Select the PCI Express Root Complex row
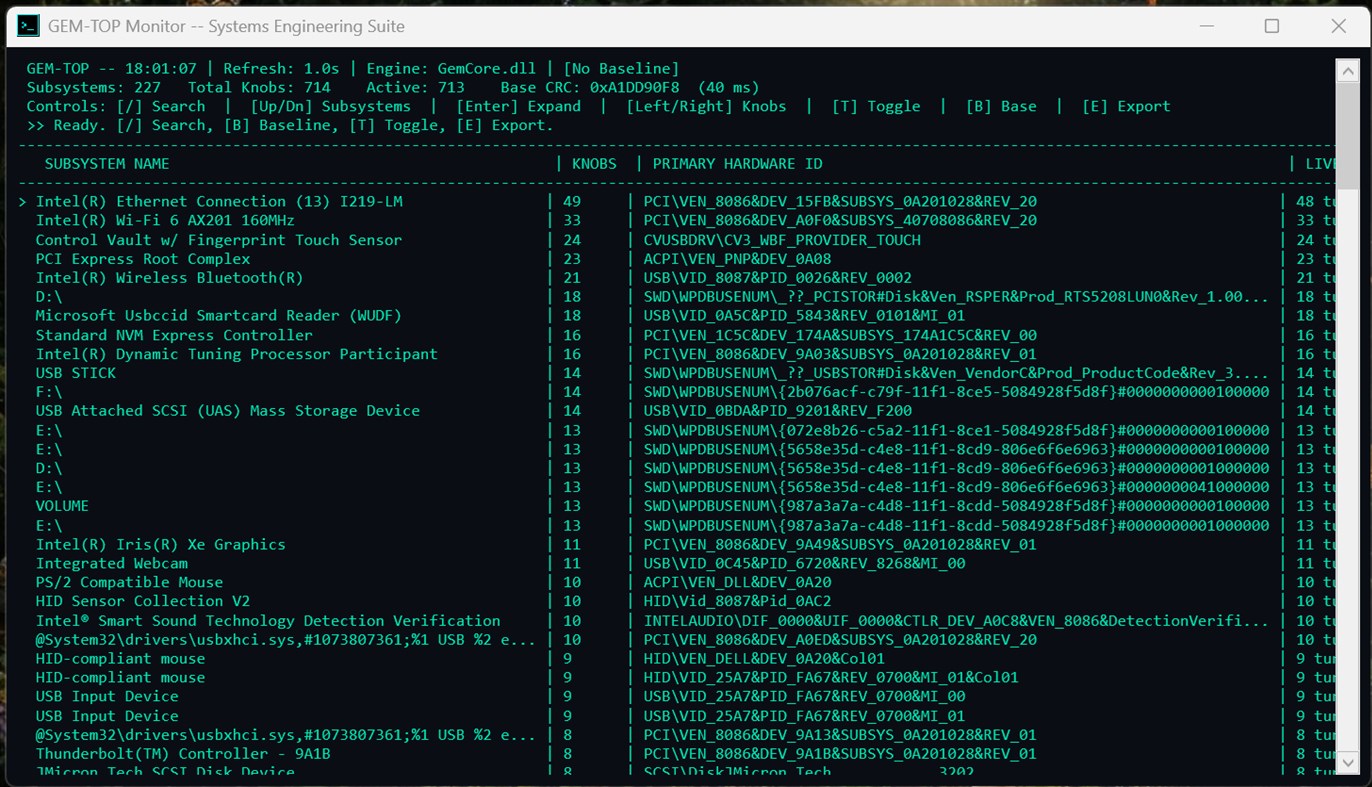Image resolution: width=1372 pixels, height=787 pixels. click(x=676, y=259)
